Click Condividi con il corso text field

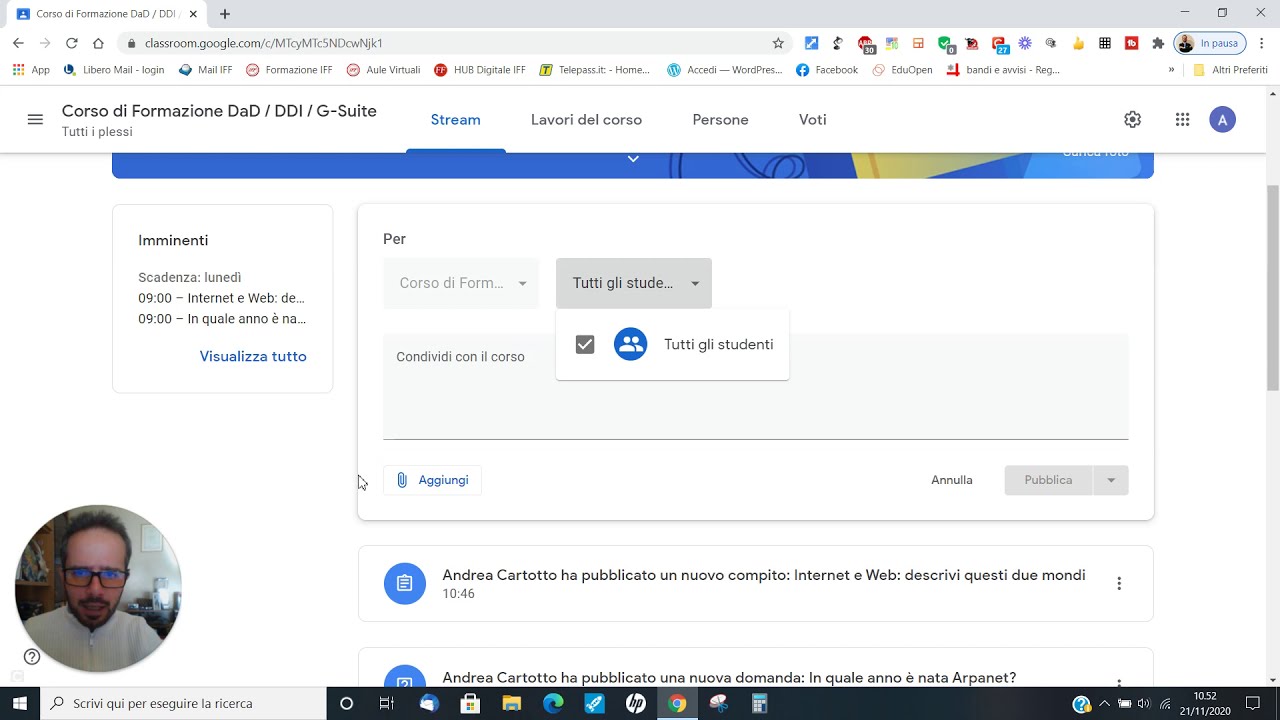755,386
